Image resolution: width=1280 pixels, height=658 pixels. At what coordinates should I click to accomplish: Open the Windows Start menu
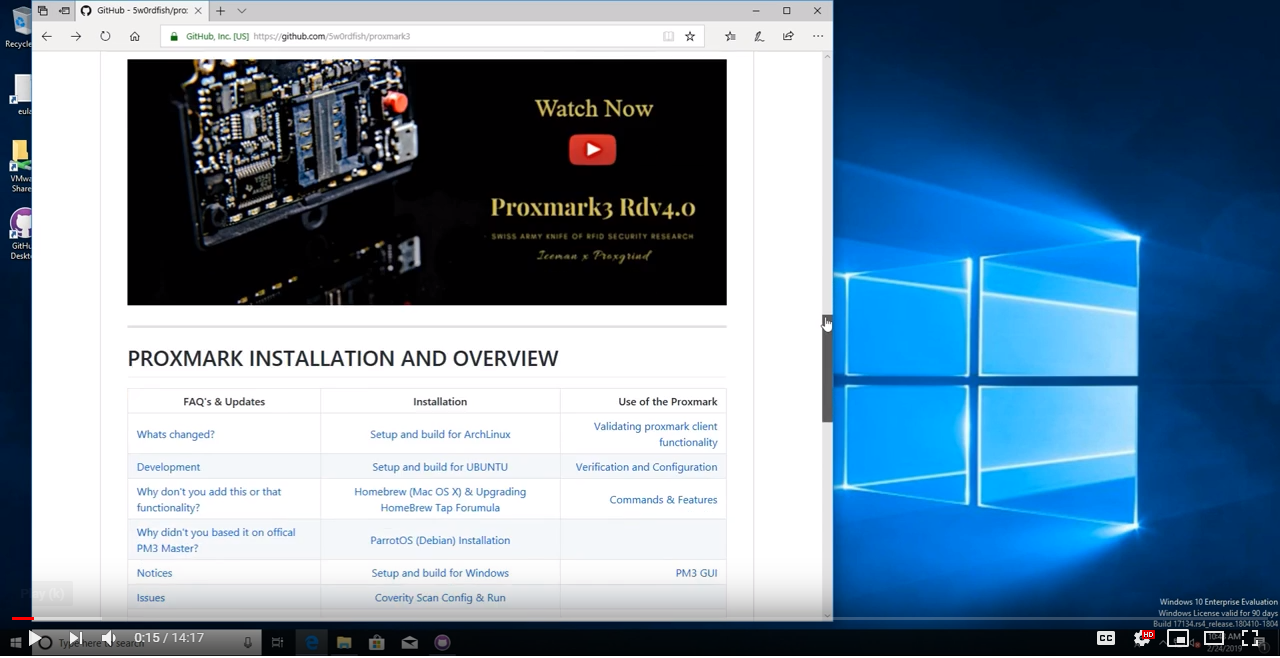pyautogui.click(x=15, y=642)
